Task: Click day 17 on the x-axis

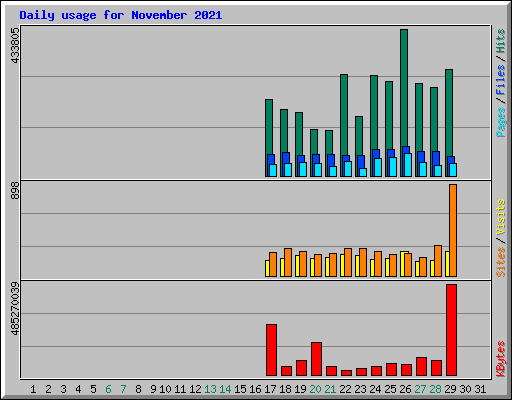Action: click(270, 389)
